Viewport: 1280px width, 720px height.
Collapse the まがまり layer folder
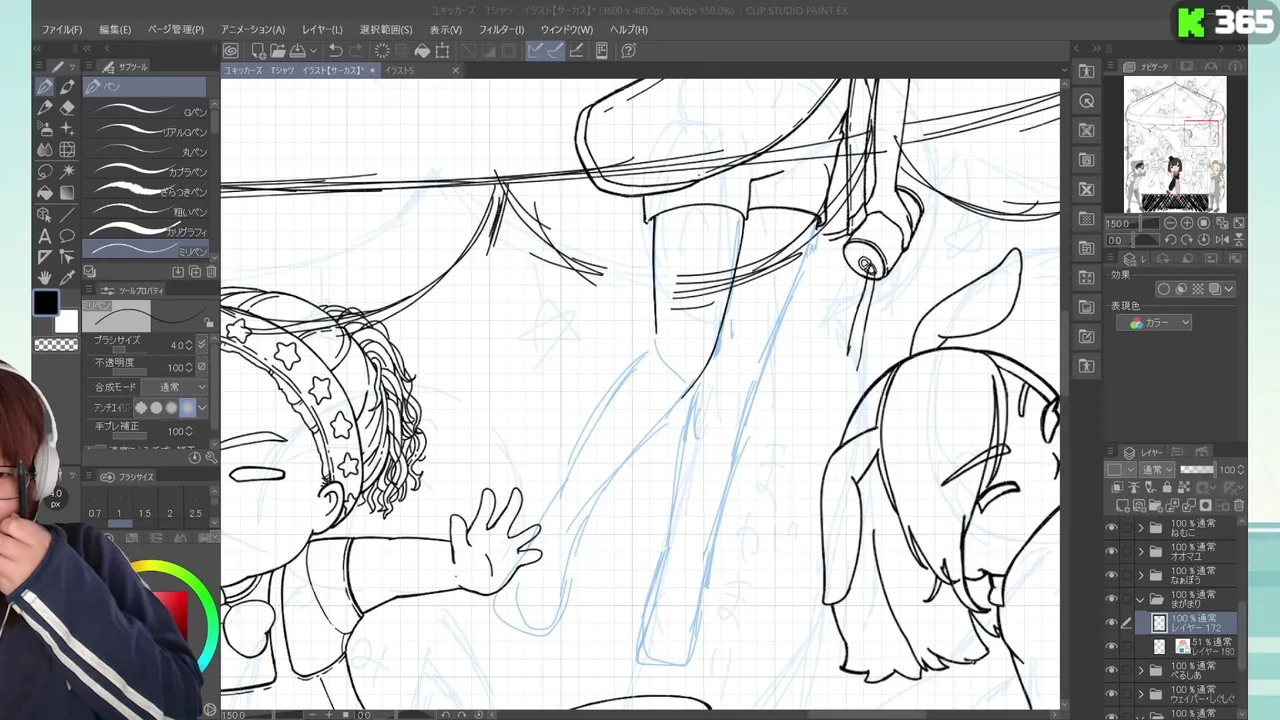point(1141,599)
